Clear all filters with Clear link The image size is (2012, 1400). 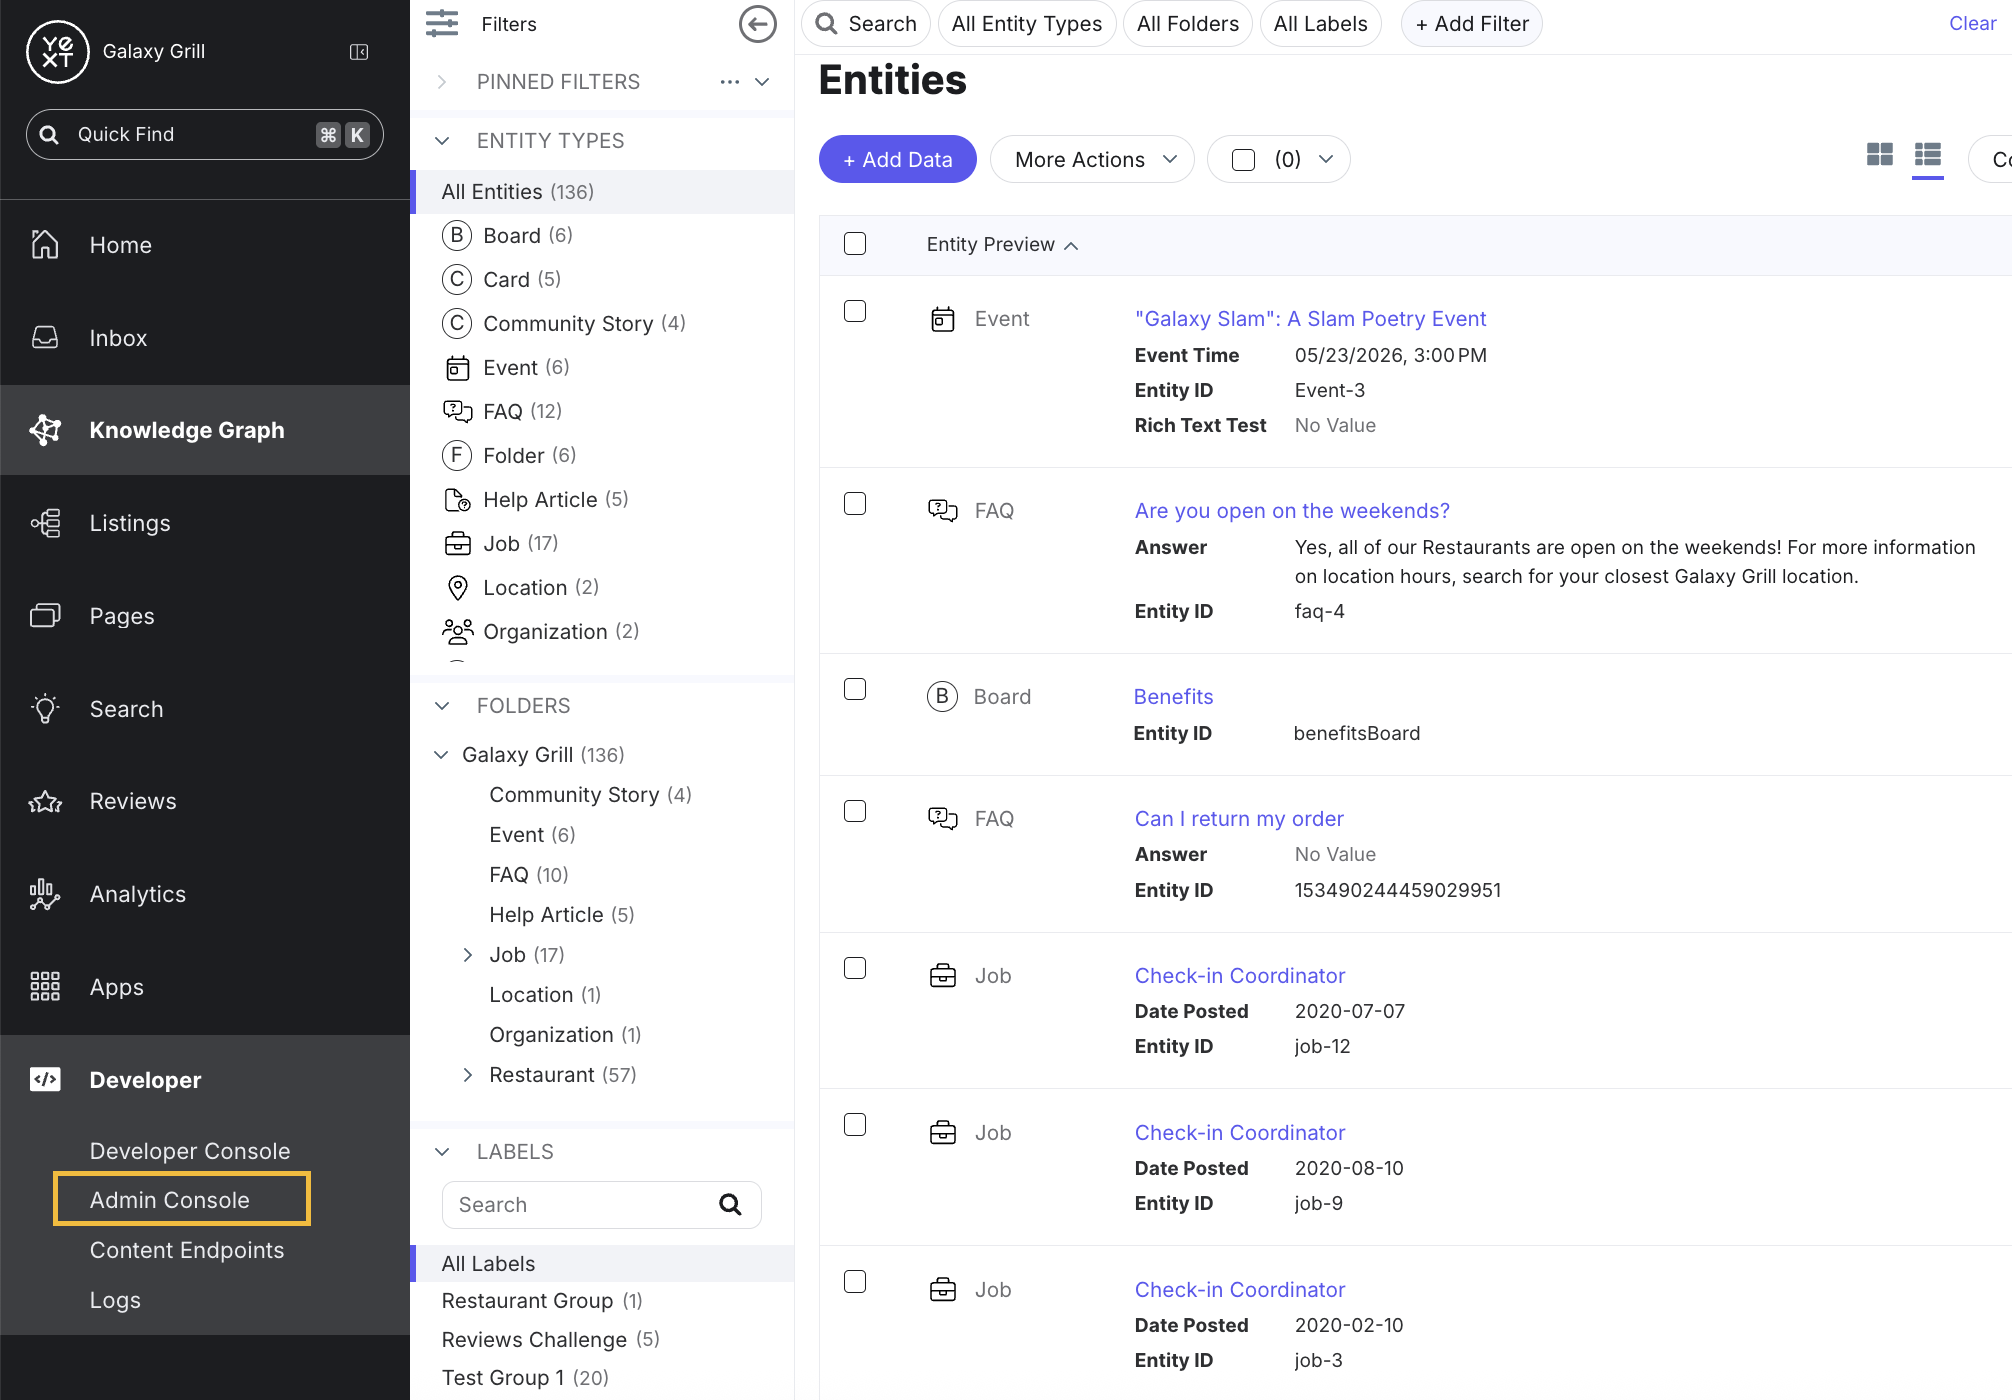point(1972,23)
